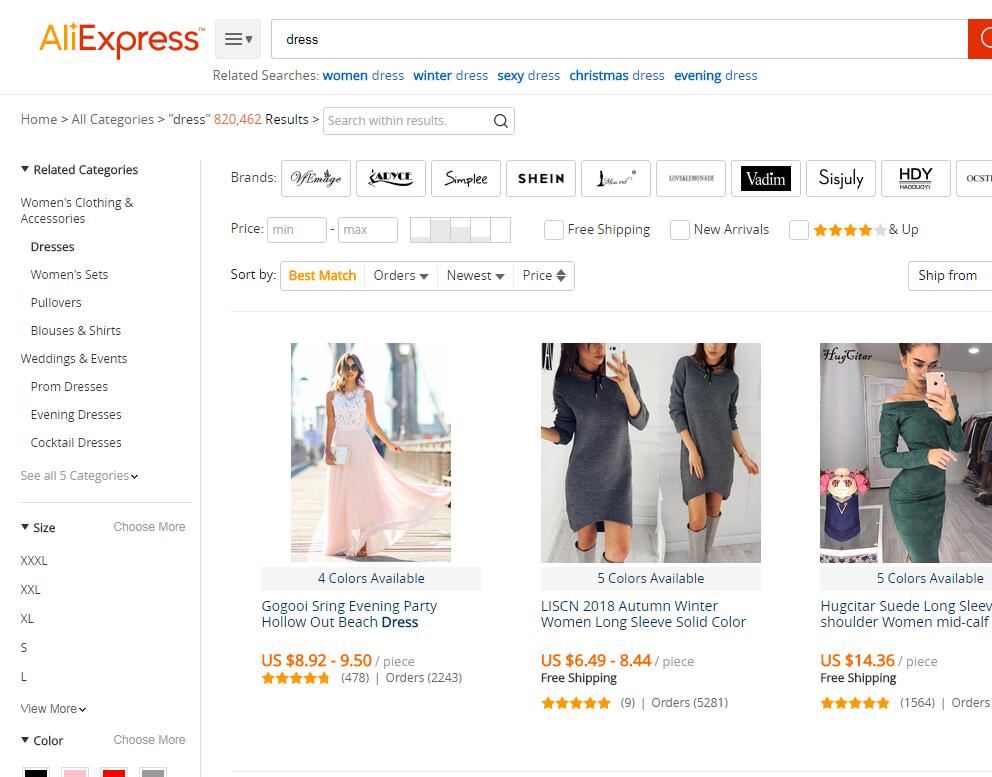Select the Simplee brand logo
The height and width of the screenshot is (777, 992).
click(x=466, y=178)
